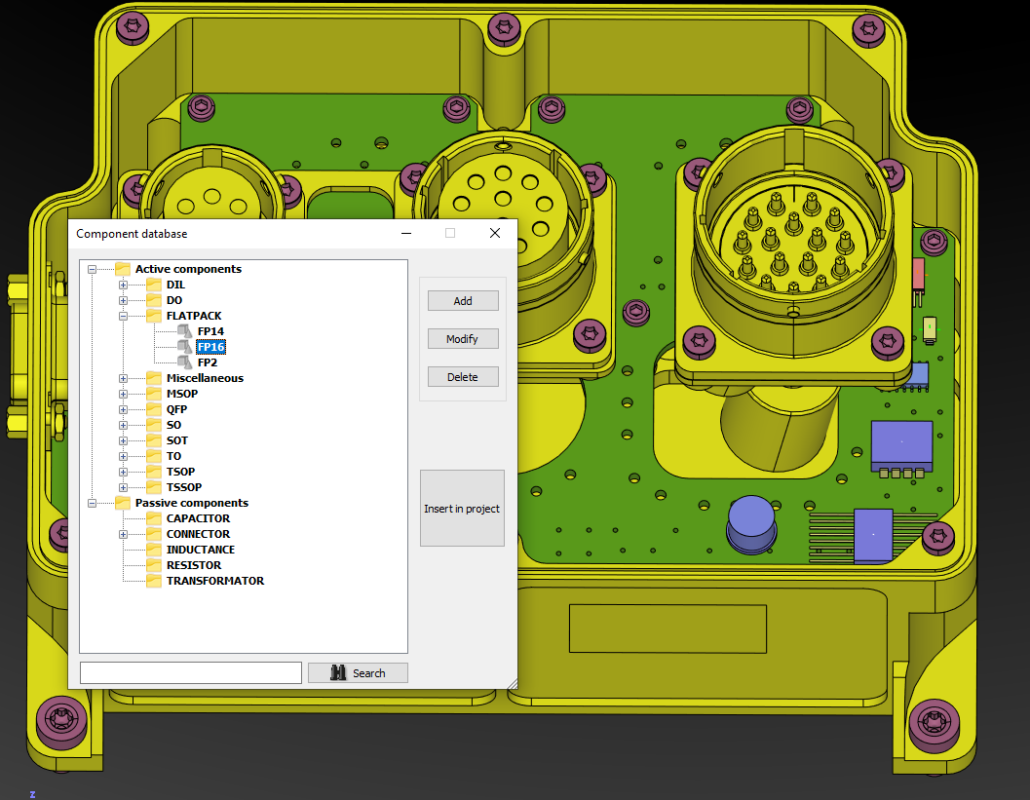Collapse the FLATPACK branch

click(121, 315)
